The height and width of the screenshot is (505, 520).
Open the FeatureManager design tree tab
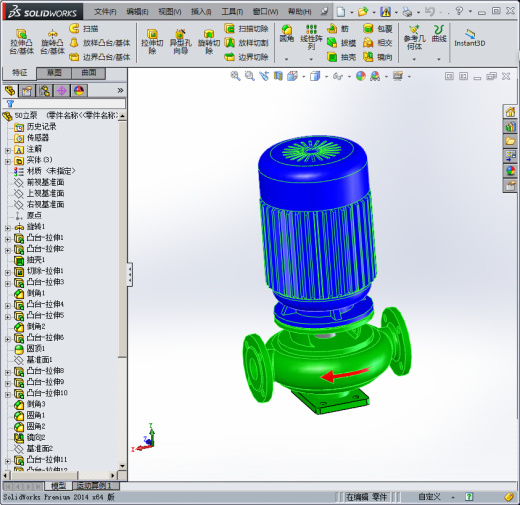[10, 90]
